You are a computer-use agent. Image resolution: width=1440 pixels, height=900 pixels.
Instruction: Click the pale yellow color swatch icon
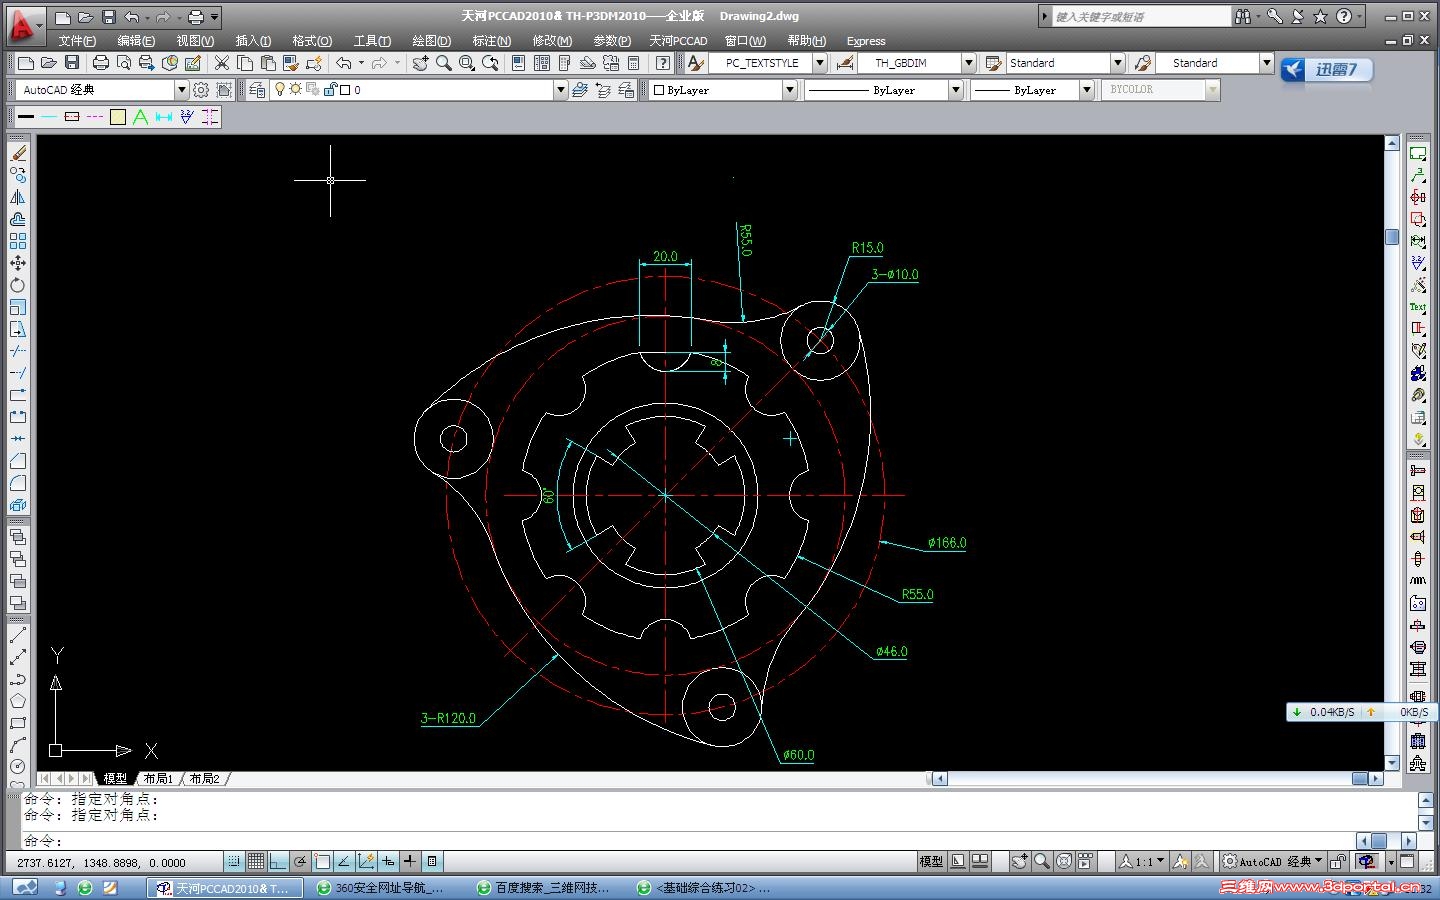(118, 117)
